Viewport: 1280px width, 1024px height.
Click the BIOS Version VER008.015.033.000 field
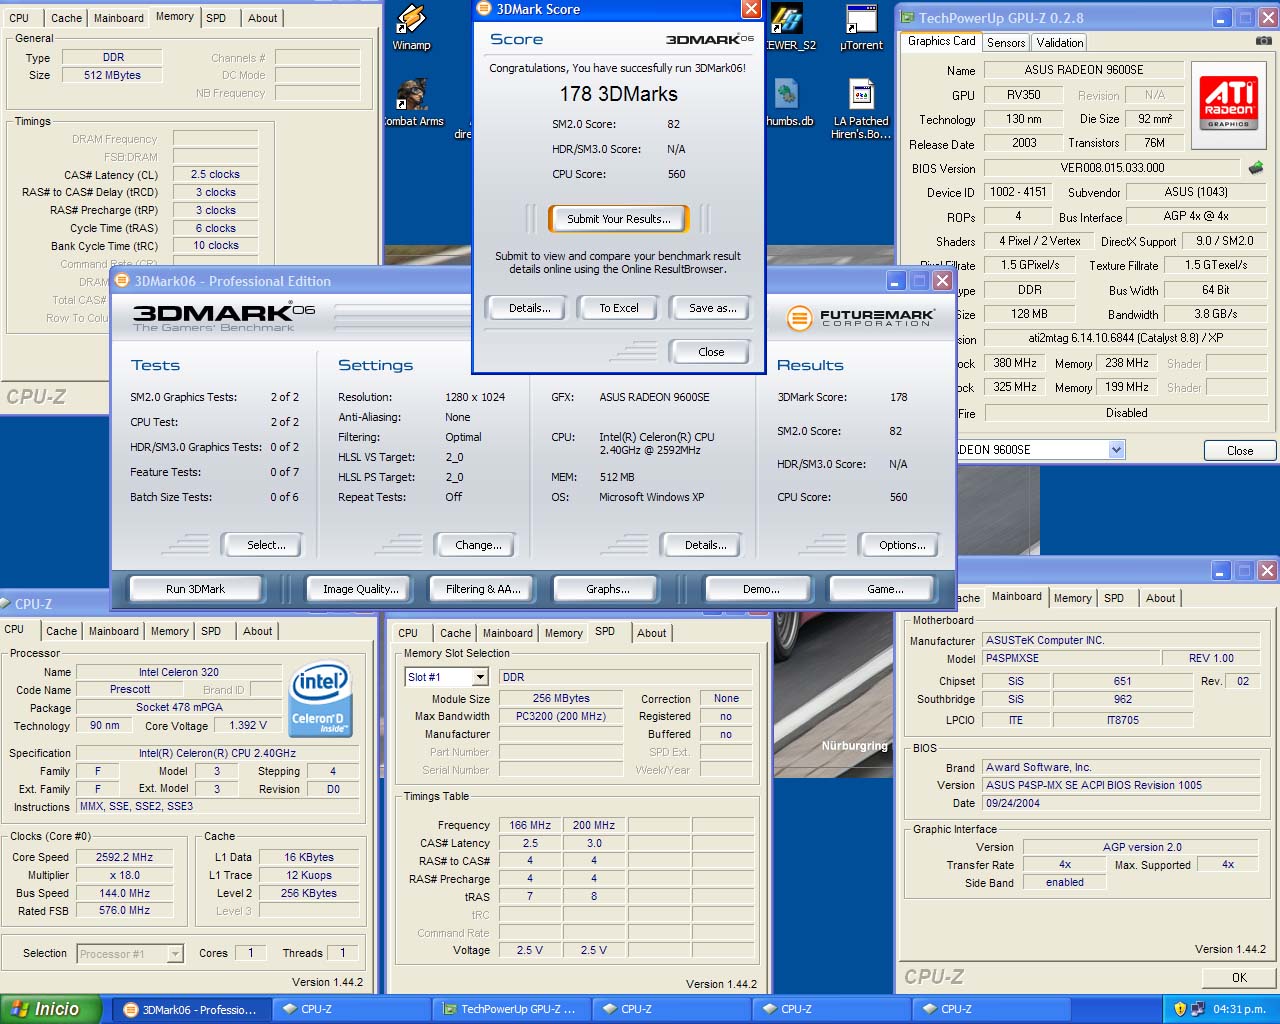coord(1112,168)
